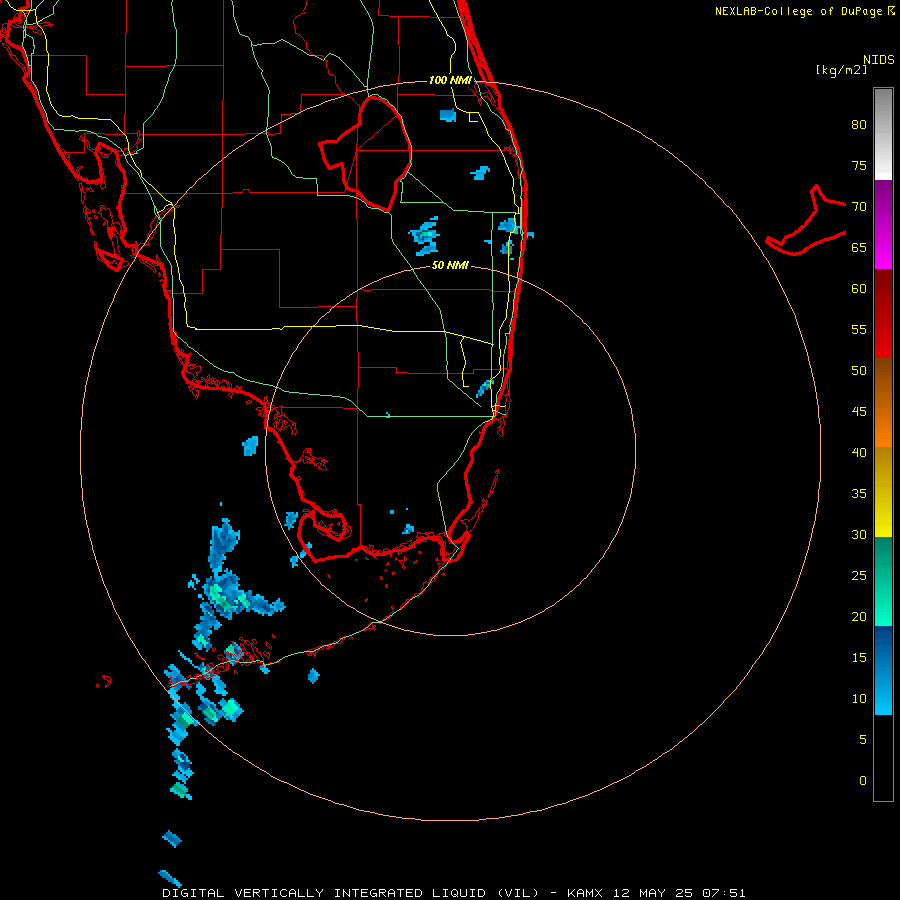The image size is (900, 900).
Task: Click the 50 value on the legend scale
Action: [x=859, y=370]
